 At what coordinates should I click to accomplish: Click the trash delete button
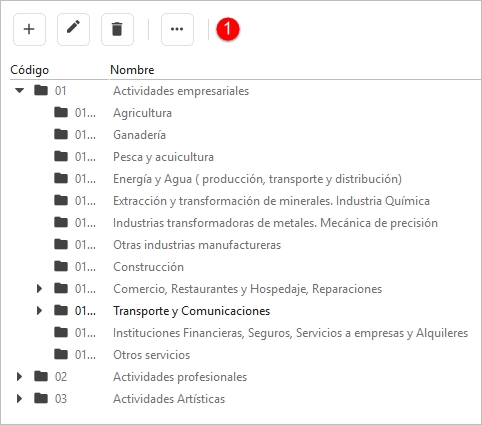point(117,29)
